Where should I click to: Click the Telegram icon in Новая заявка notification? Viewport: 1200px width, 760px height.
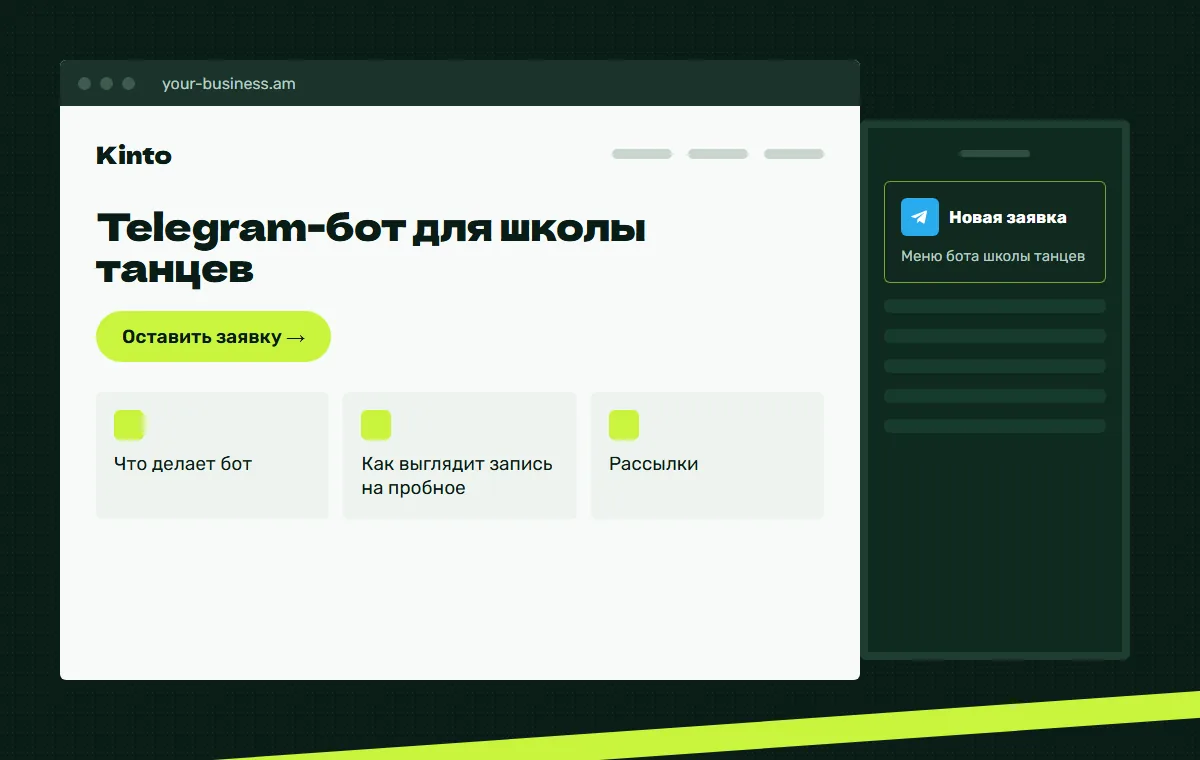click(920, 217)
